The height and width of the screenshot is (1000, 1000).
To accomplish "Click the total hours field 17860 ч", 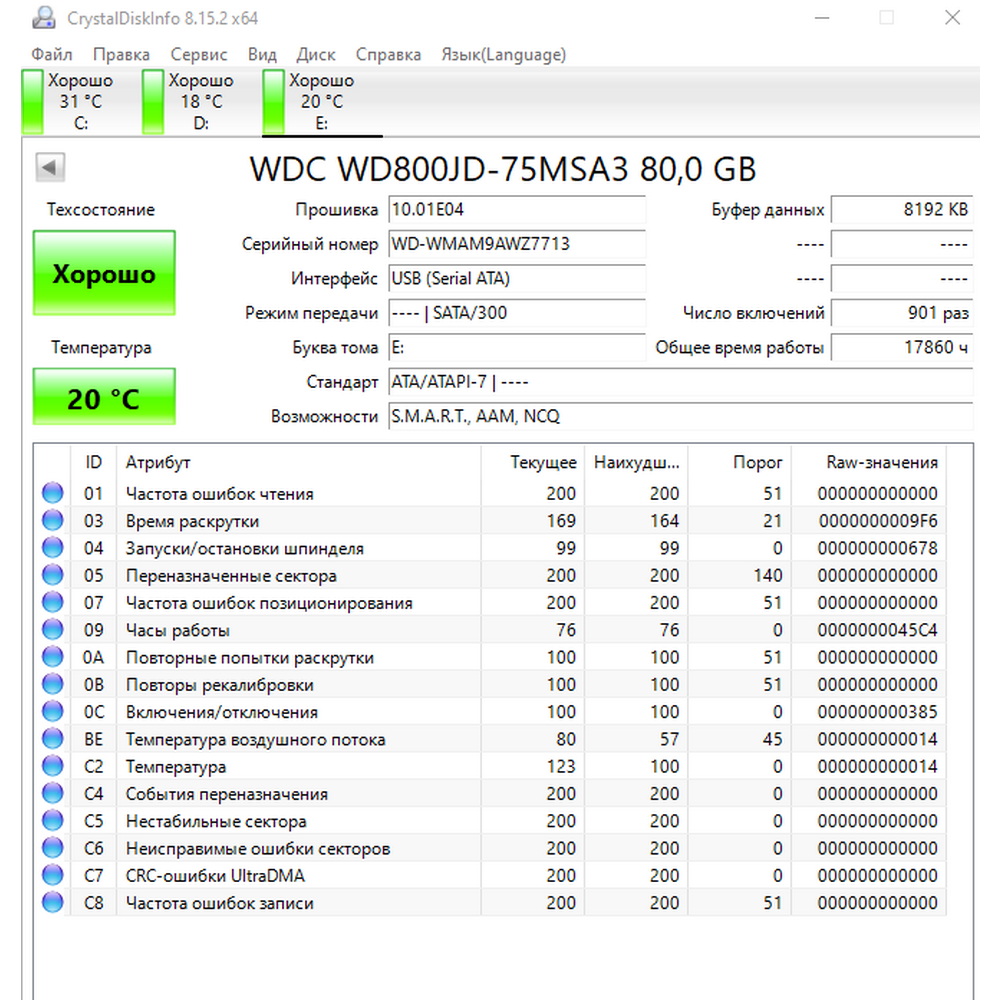I will click(x=902, y=347).
